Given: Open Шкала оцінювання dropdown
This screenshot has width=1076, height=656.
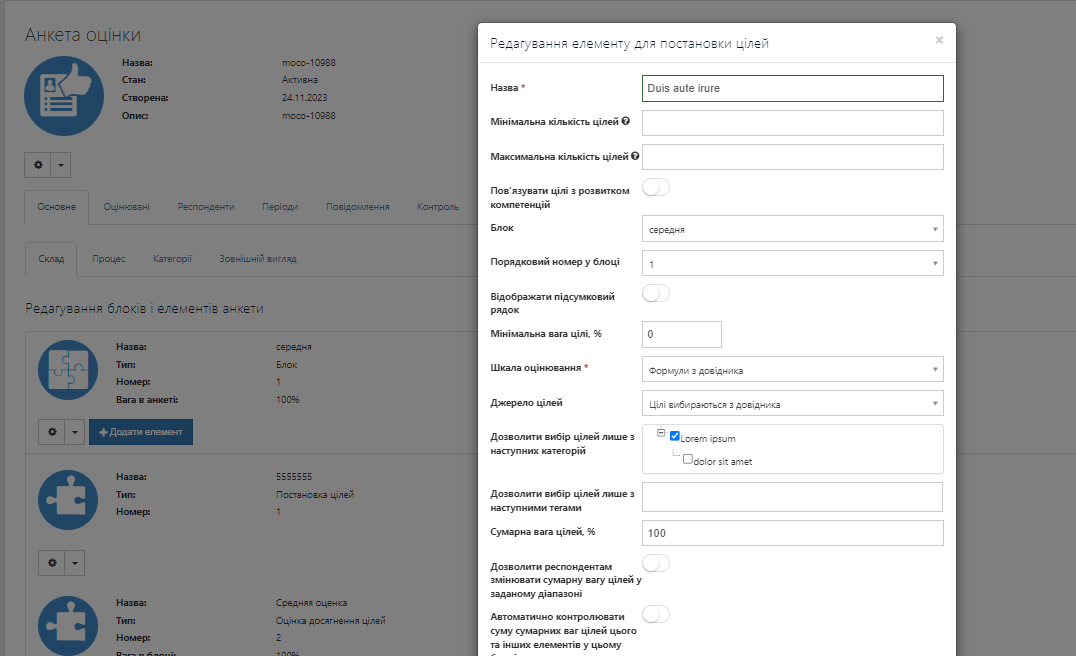Looking at the screenshot, I should pos(793,370).
